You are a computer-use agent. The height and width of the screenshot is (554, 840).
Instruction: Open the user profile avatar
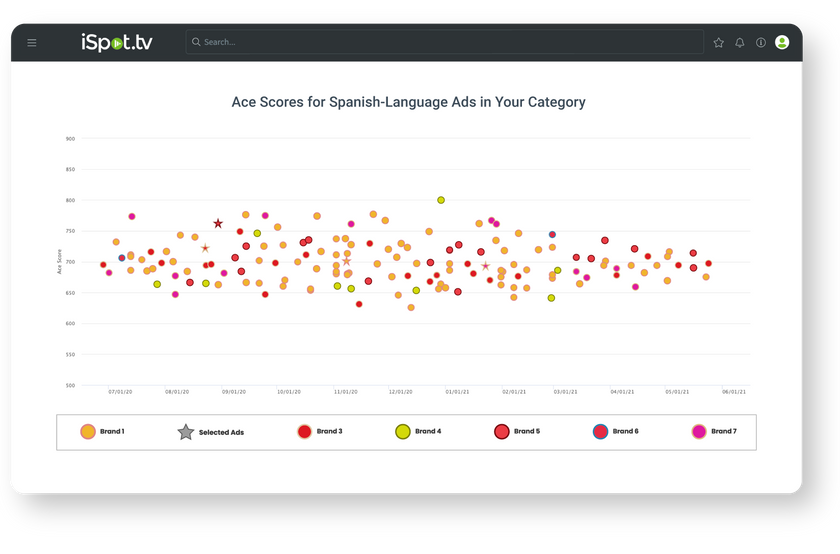pyautogui.click(x=782, y=42)
